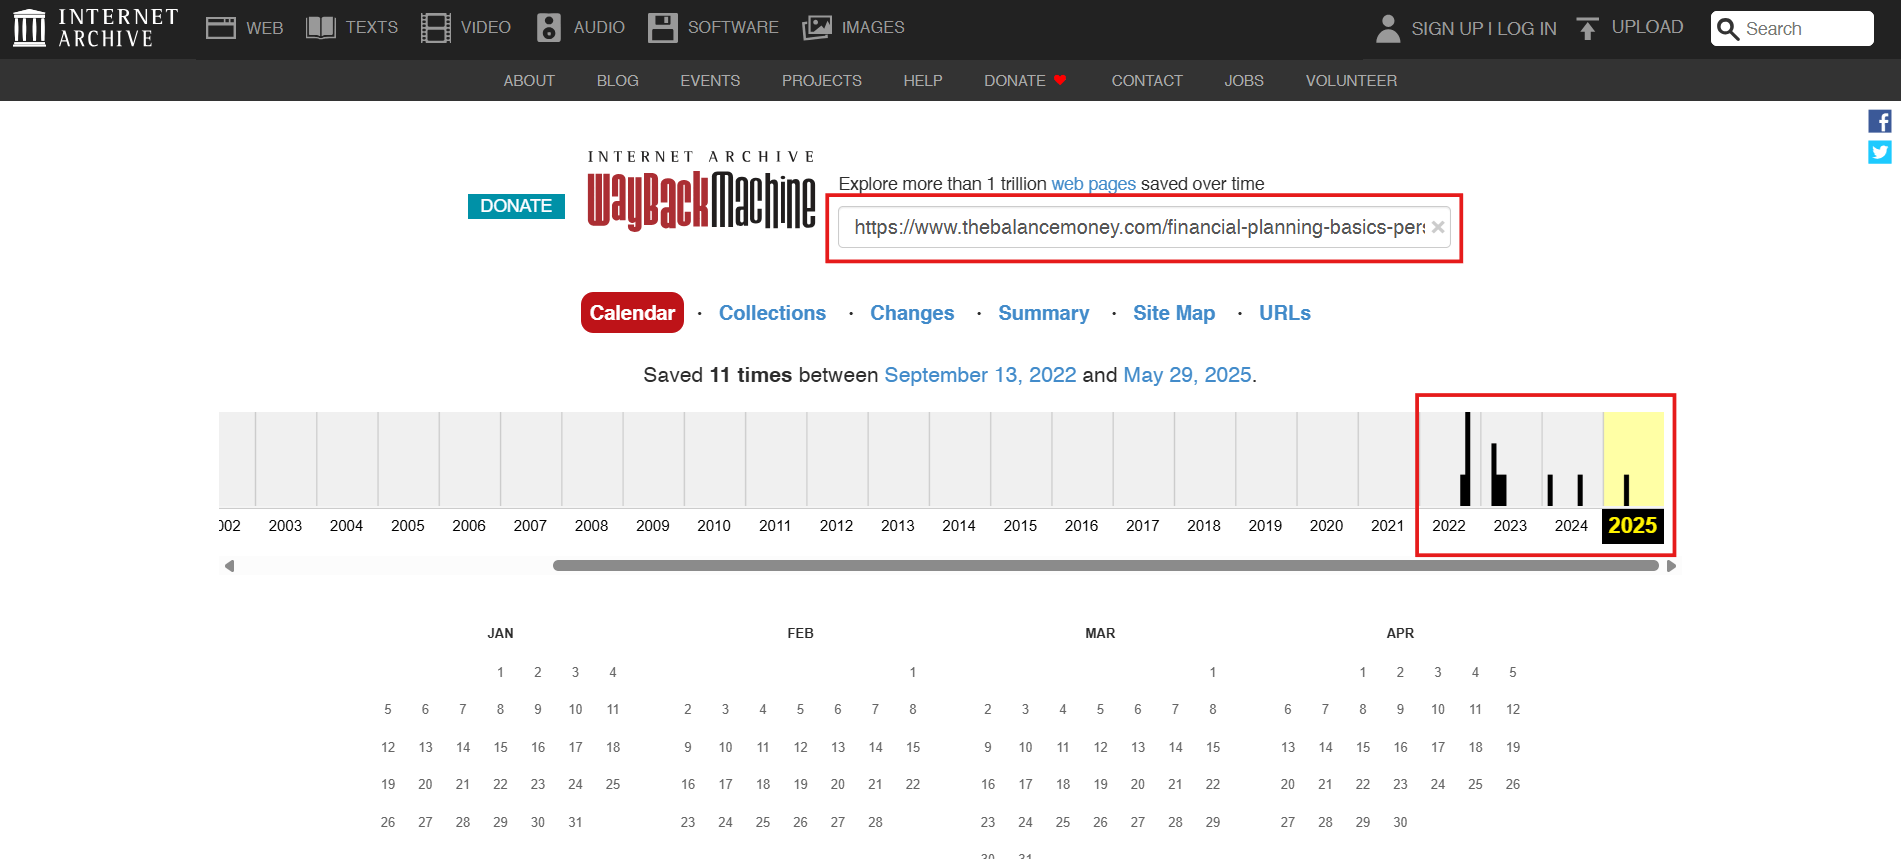Click the JAN month heading
1901x859 pixels.
pyautogui.click(x=500, y=633)
